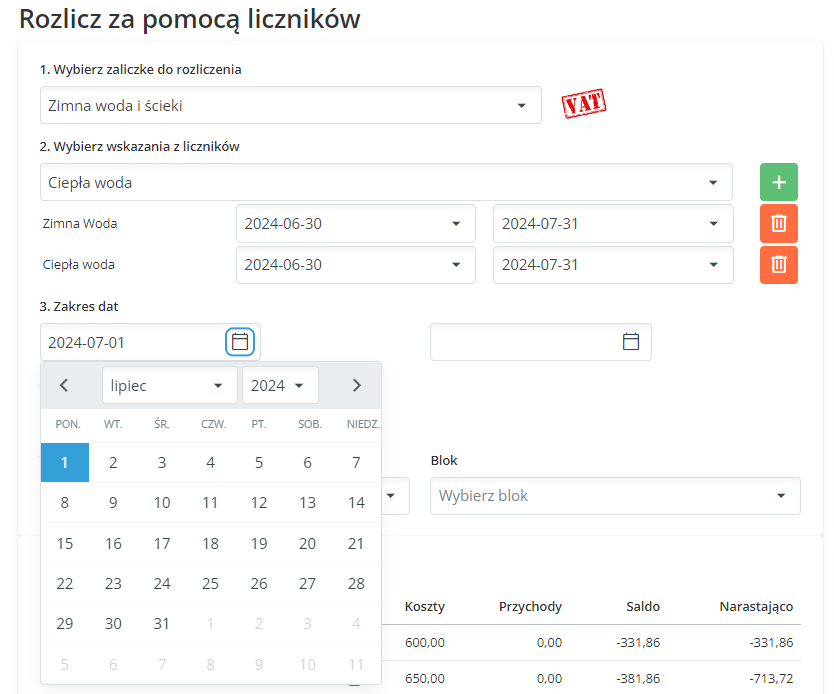This screenshot has width=834, height=694.
Task: Go to previous month in calendar
Action: [64, 385]
